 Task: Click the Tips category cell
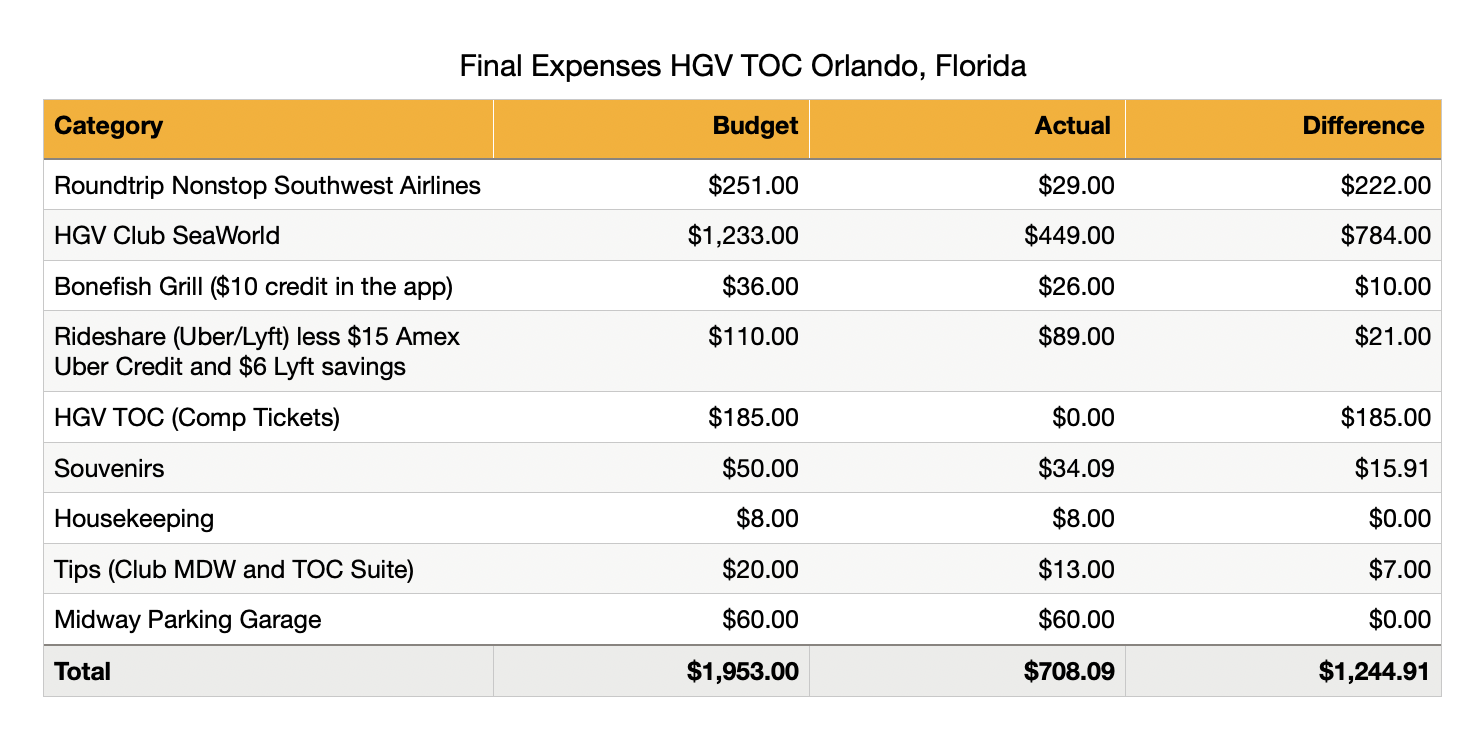pyautogui.click(x=234, y=570)
